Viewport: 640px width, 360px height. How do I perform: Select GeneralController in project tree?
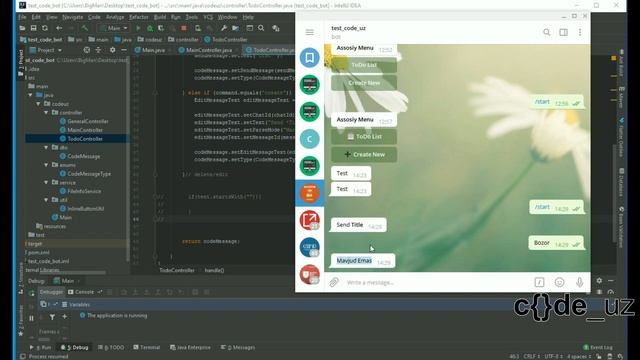[x=88, y=121]
